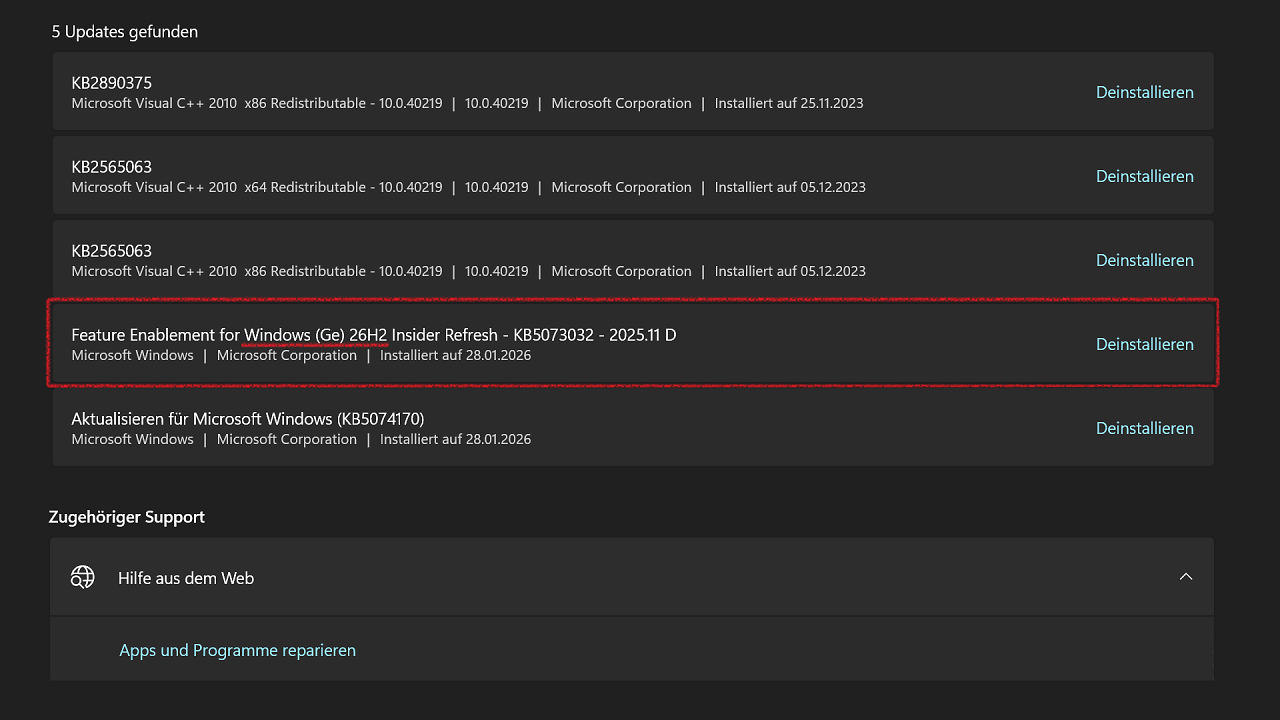Image resolution: width=1280 pixels, height=720 pixels.
Task: Click Deinstallieren for the x64 Redistributable KB2565063
Action: (1145, 176)
